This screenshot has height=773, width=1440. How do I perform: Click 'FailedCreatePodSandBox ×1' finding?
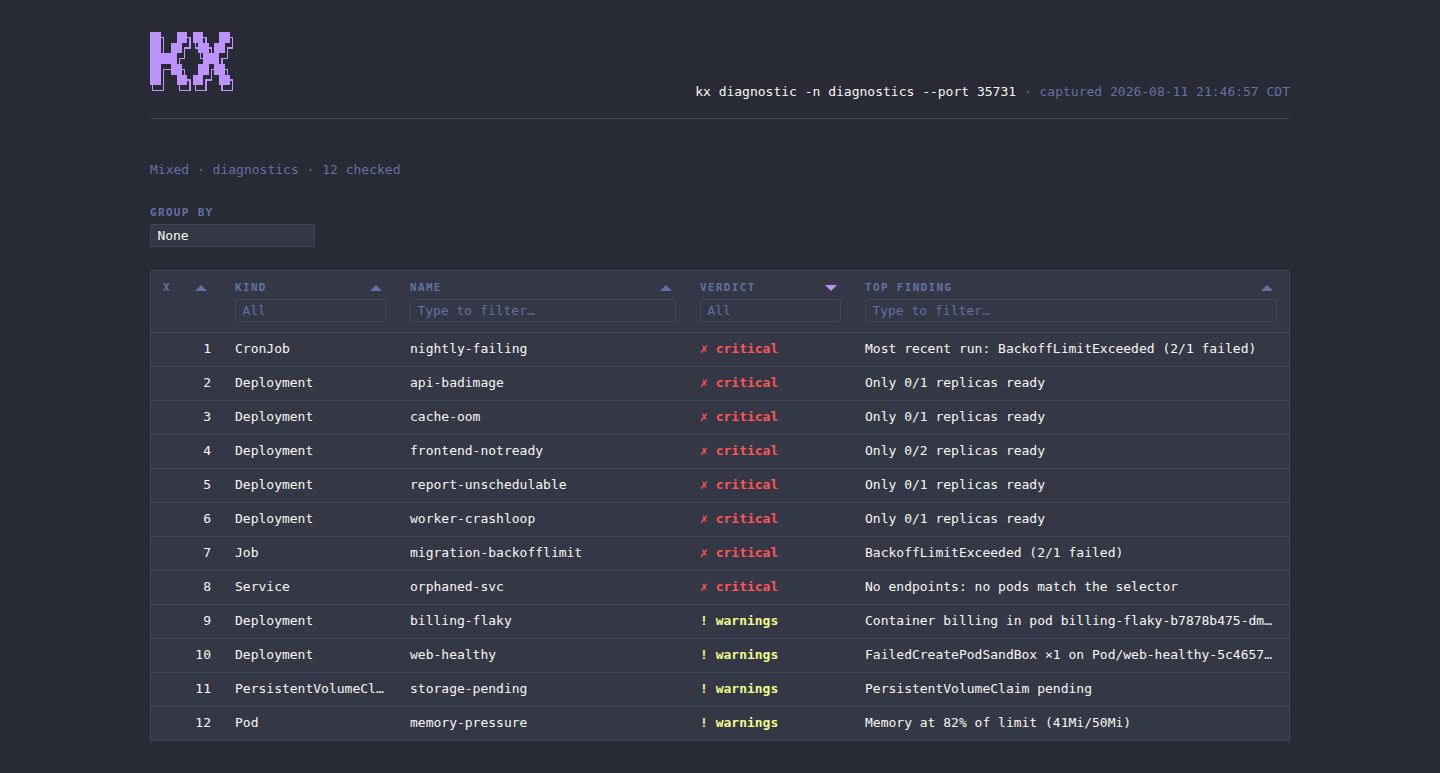[1069, 655]
